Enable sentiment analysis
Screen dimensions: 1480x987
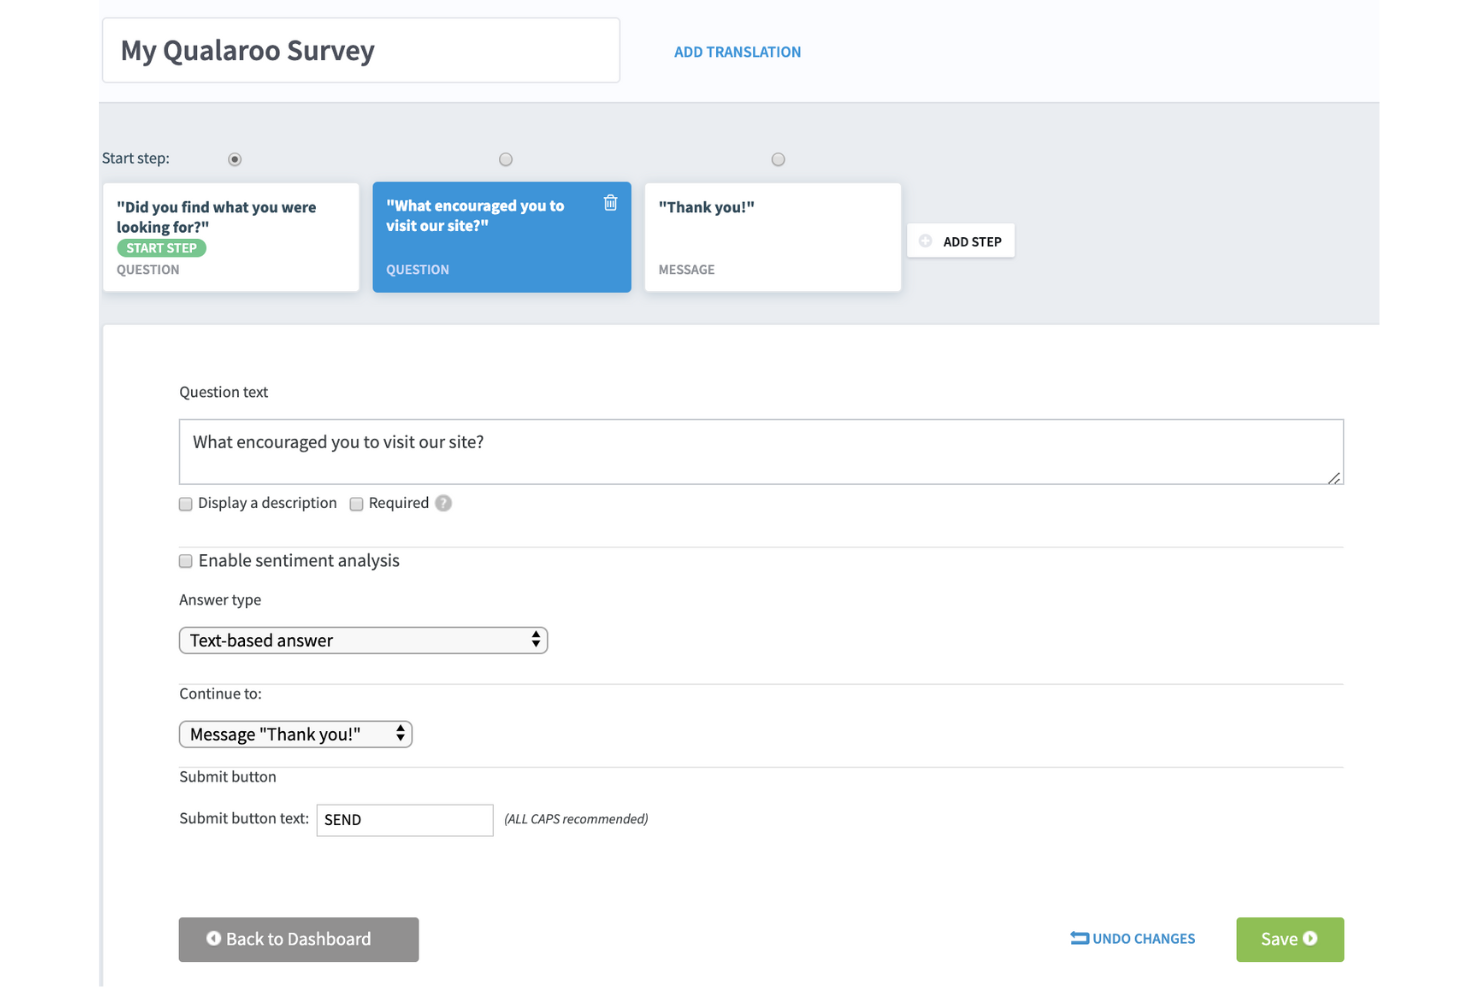[185, 561]
